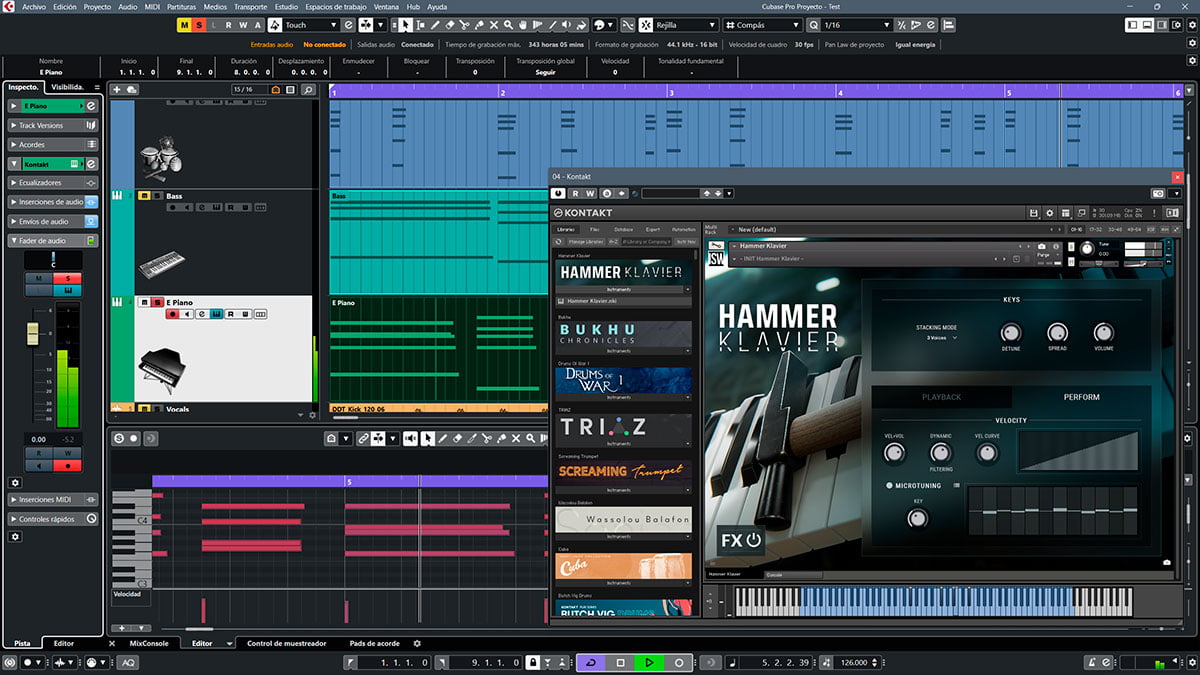Select the Zoom magnifier tool in top toolbar
This screenshot has width=1200, height=675.
click(510, 25)
